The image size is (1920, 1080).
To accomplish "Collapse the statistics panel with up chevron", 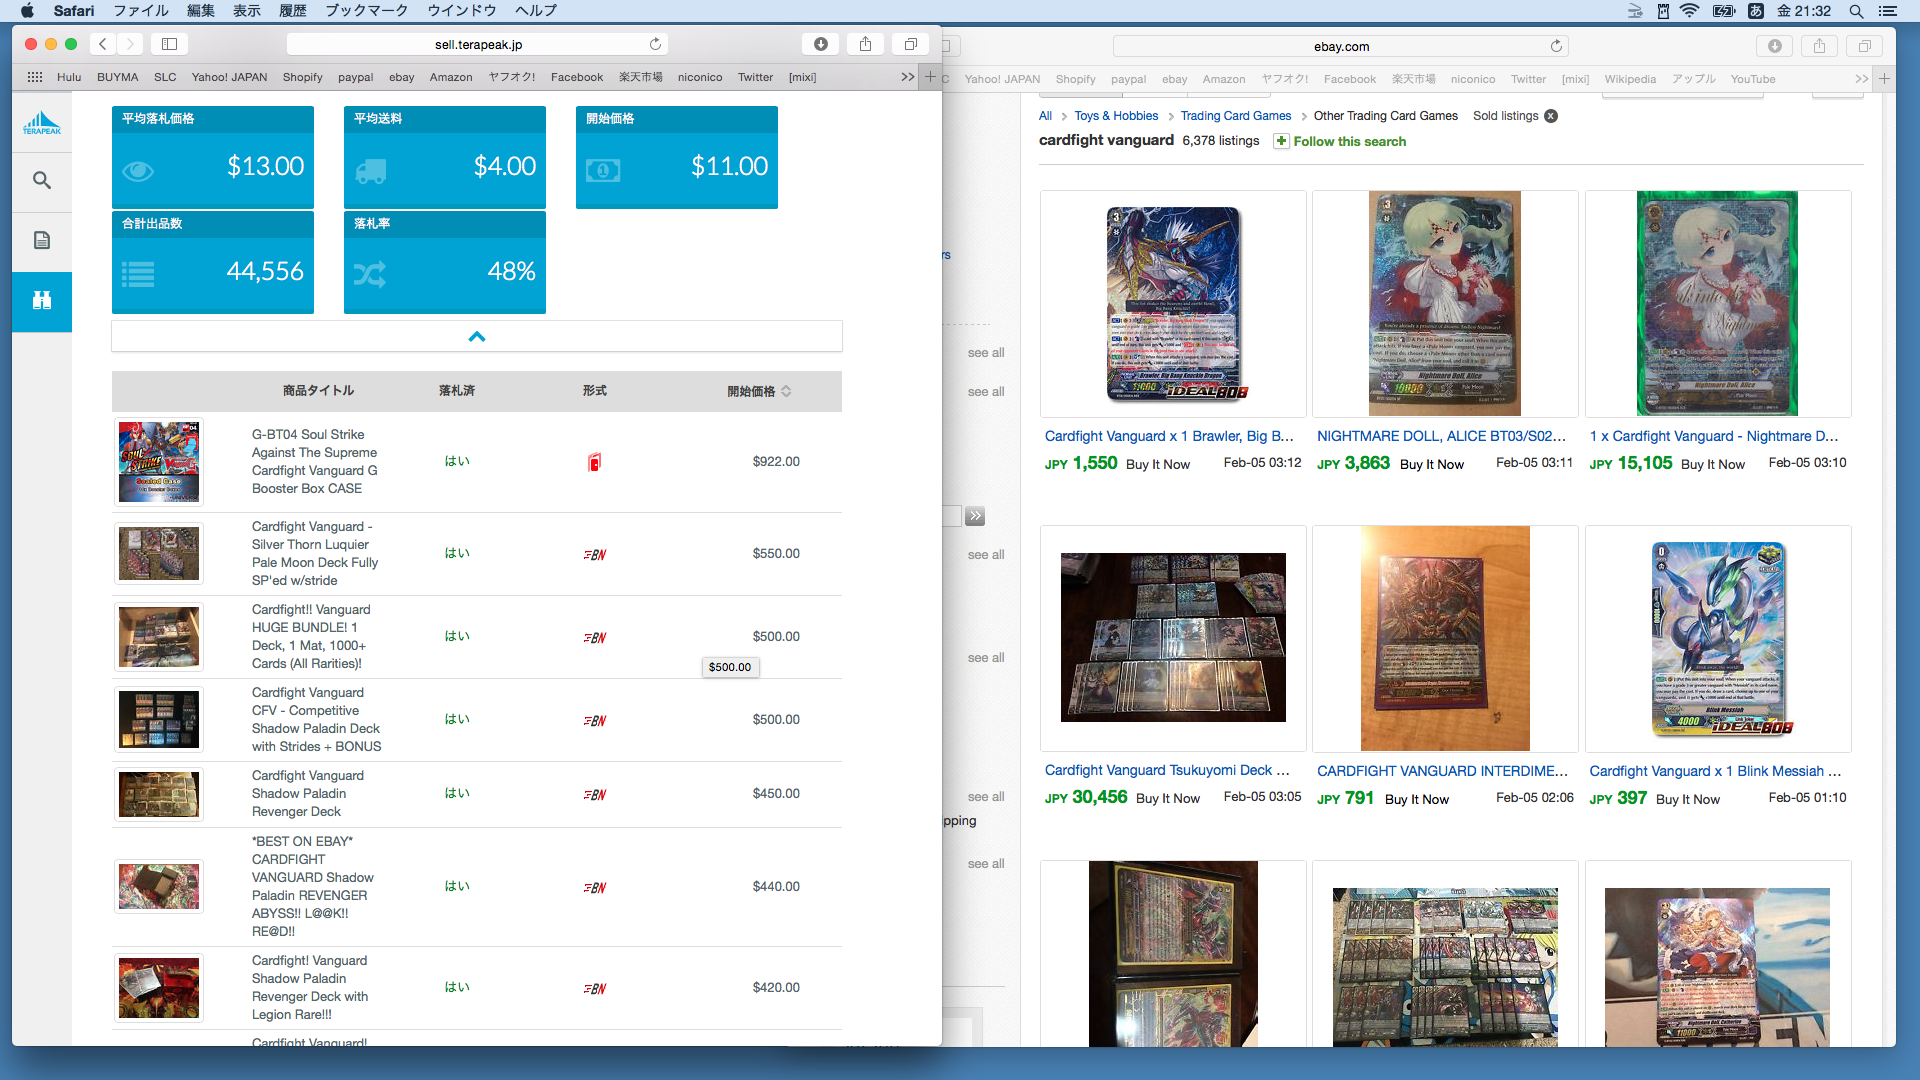I will click(x=477, y=336).
